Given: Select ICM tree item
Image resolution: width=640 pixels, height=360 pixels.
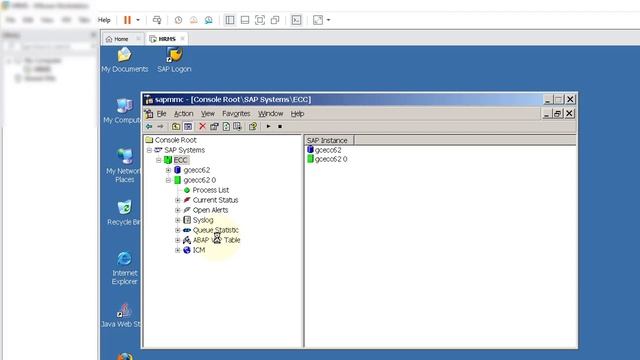Looking at the screenshot, I should (x=199, y=250).
